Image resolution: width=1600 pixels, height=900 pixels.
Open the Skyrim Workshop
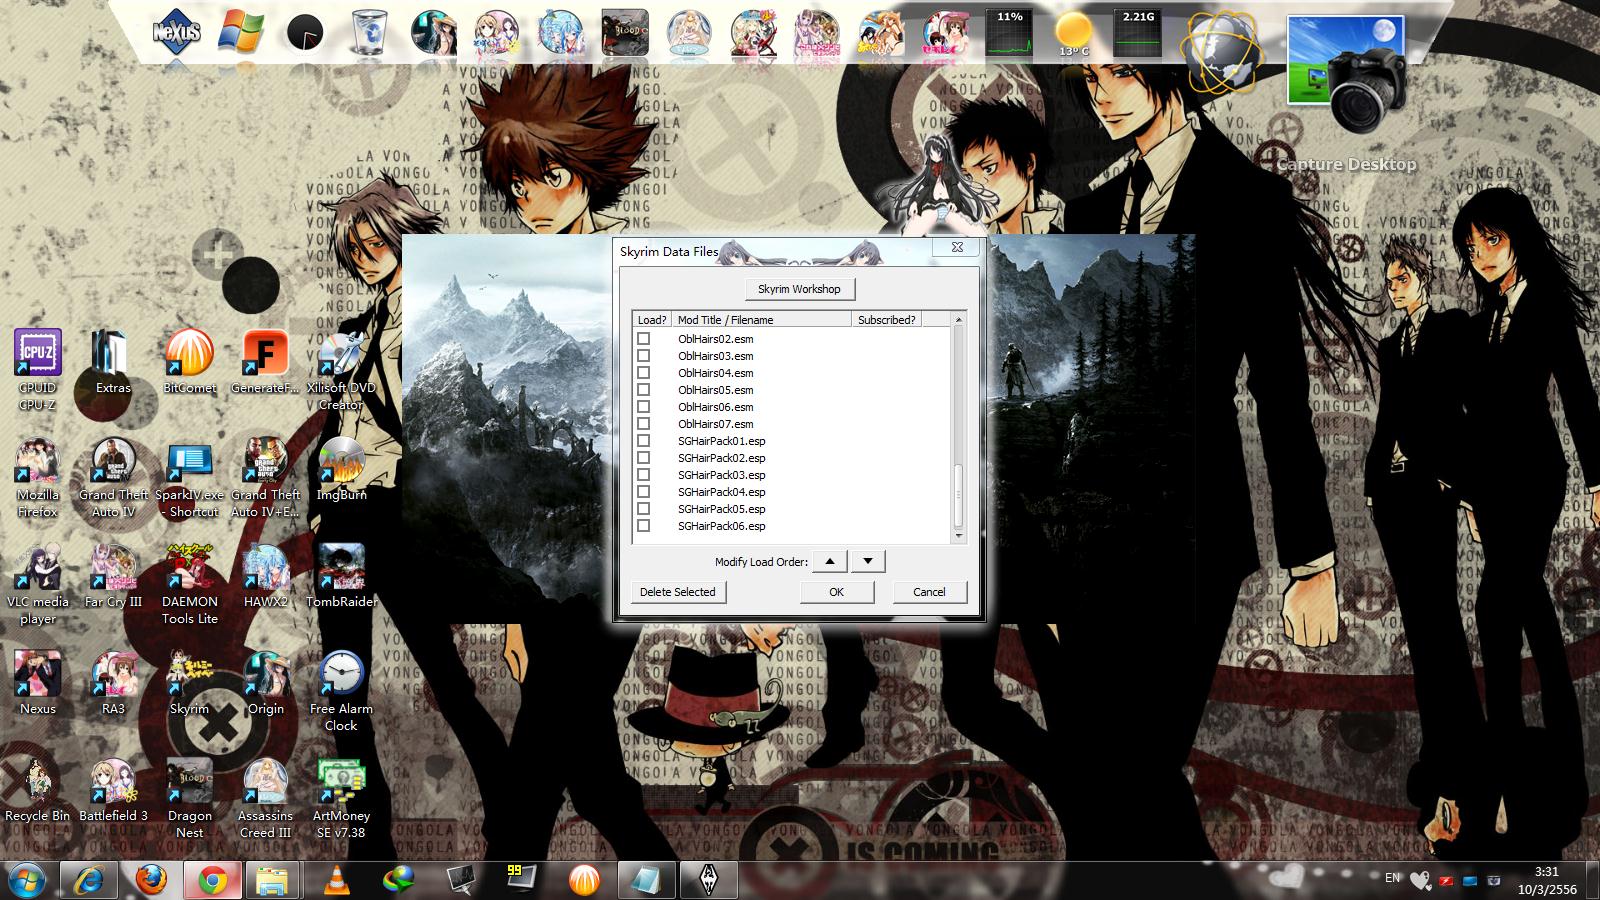799,289
